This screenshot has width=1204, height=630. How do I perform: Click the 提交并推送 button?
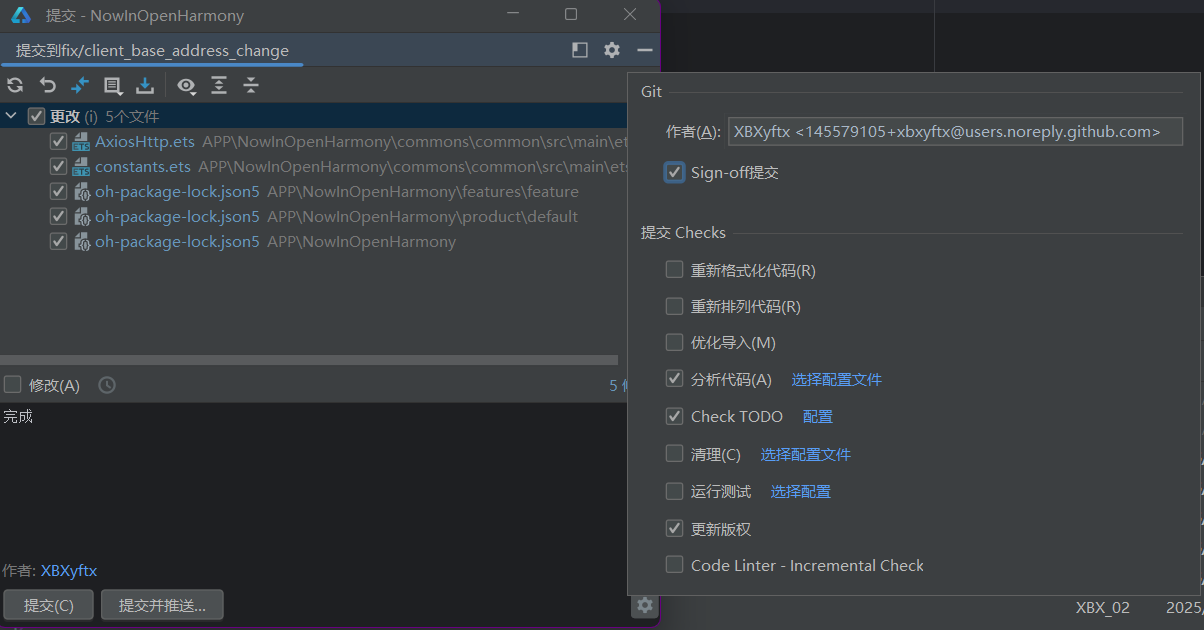(162, 605)
